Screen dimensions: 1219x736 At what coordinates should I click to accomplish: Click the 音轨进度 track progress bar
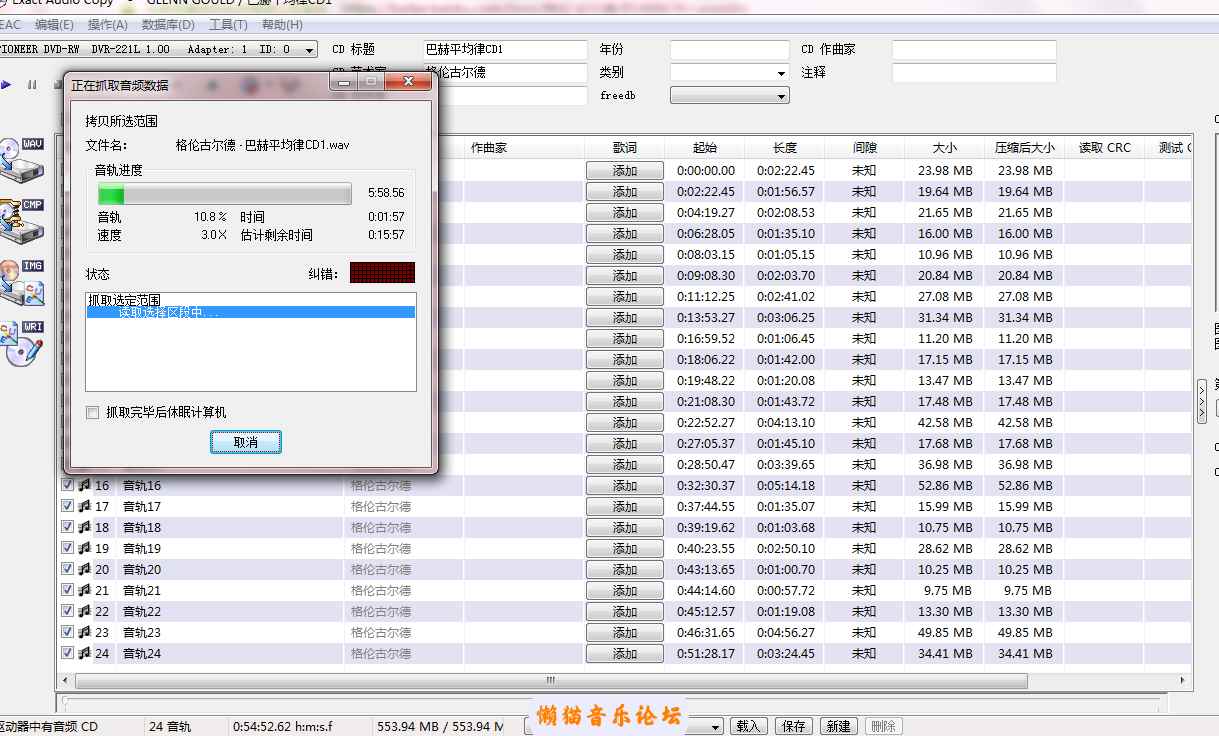tap(224, 193)
